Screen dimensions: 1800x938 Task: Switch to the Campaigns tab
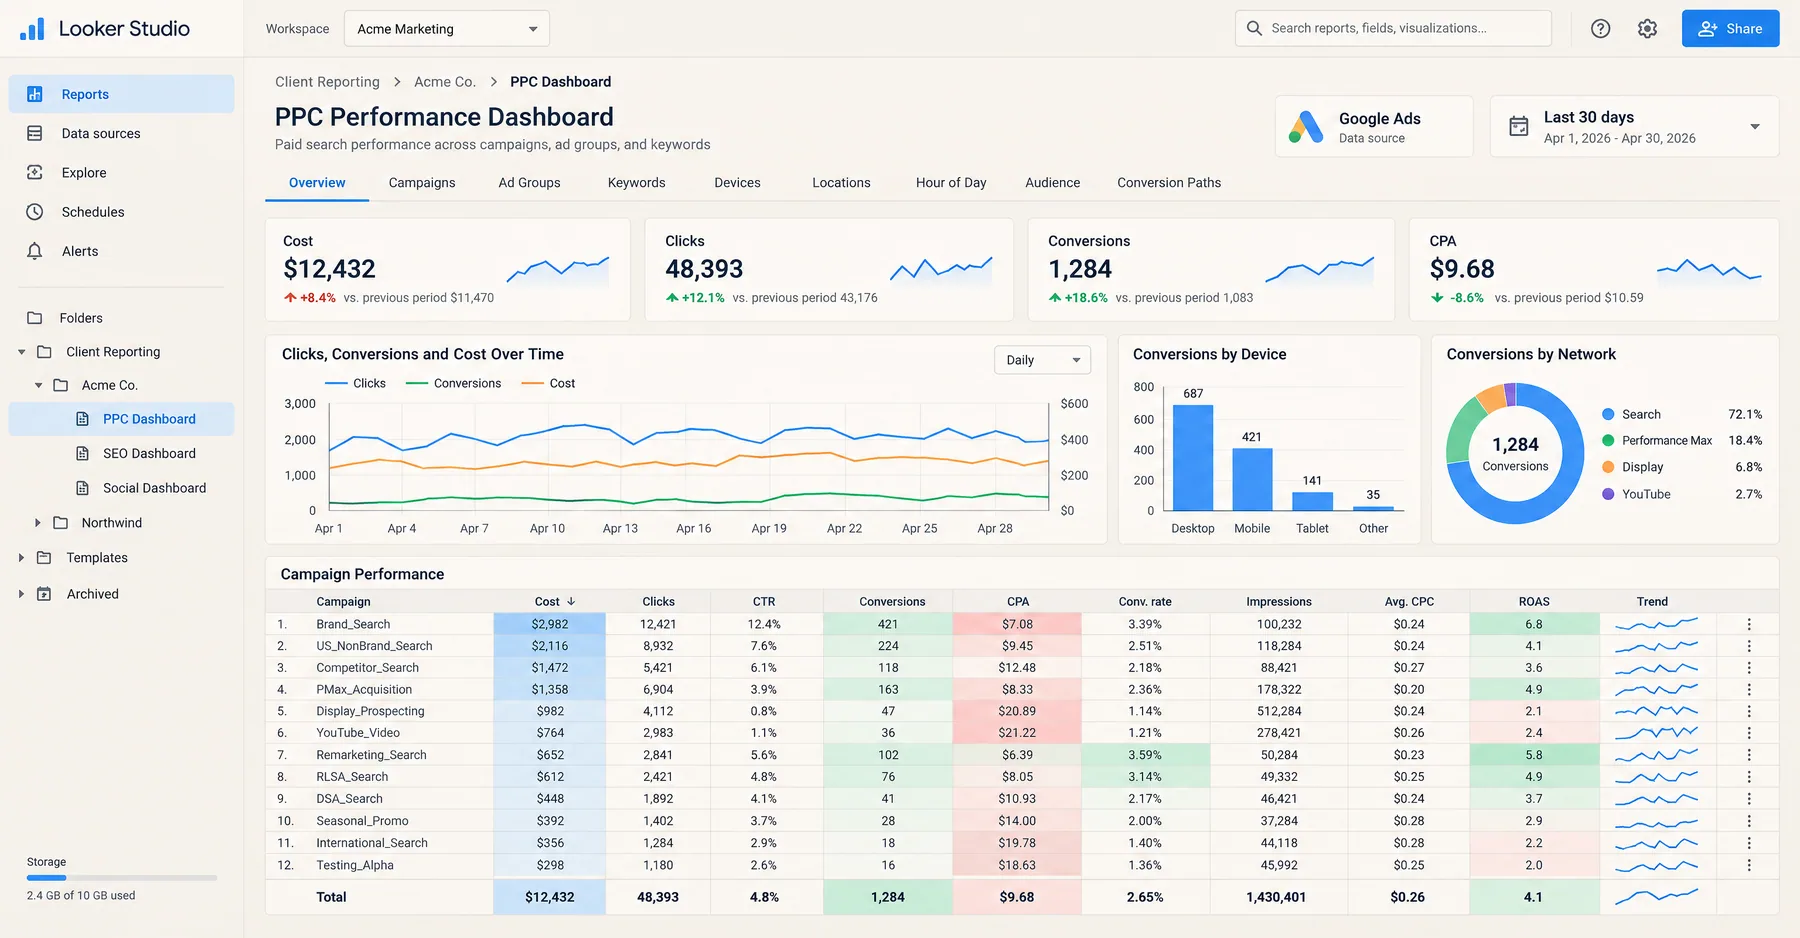pyautogui.click(x=422, y=183)
